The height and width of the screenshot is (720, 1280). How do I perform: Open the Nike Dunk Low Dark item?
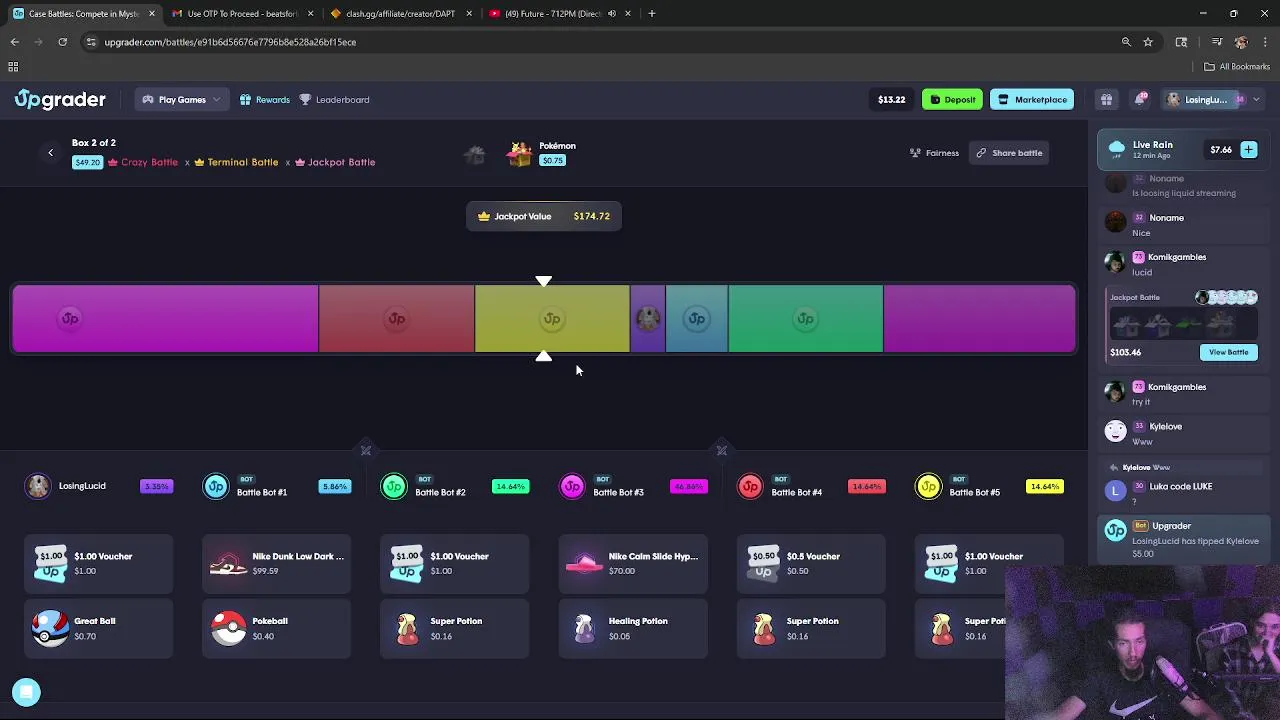[276, 563]
